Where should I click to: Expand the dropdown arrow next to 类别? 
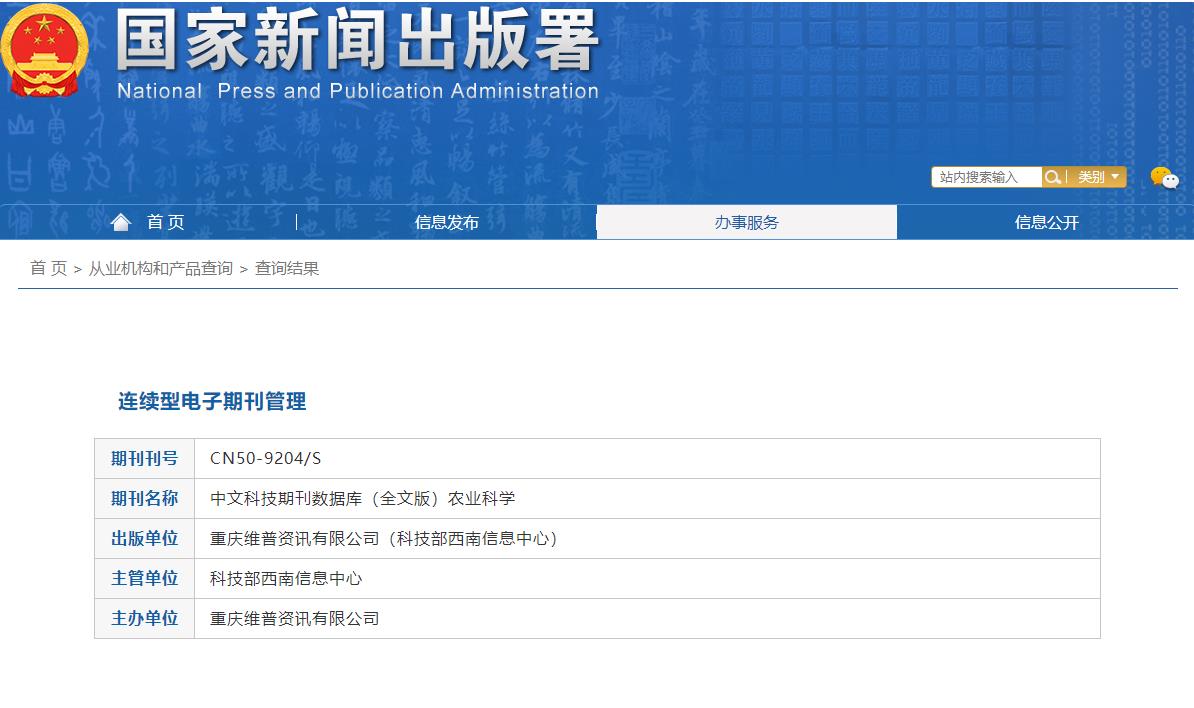tap(1114, 176)
